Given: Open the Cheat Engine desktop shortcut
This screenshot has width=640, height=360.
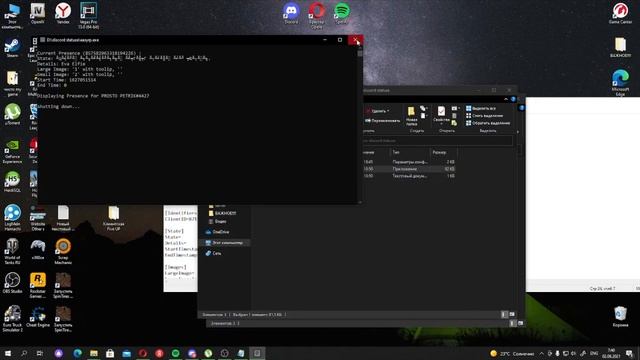Looking at the screenshot, I should 38,317.
